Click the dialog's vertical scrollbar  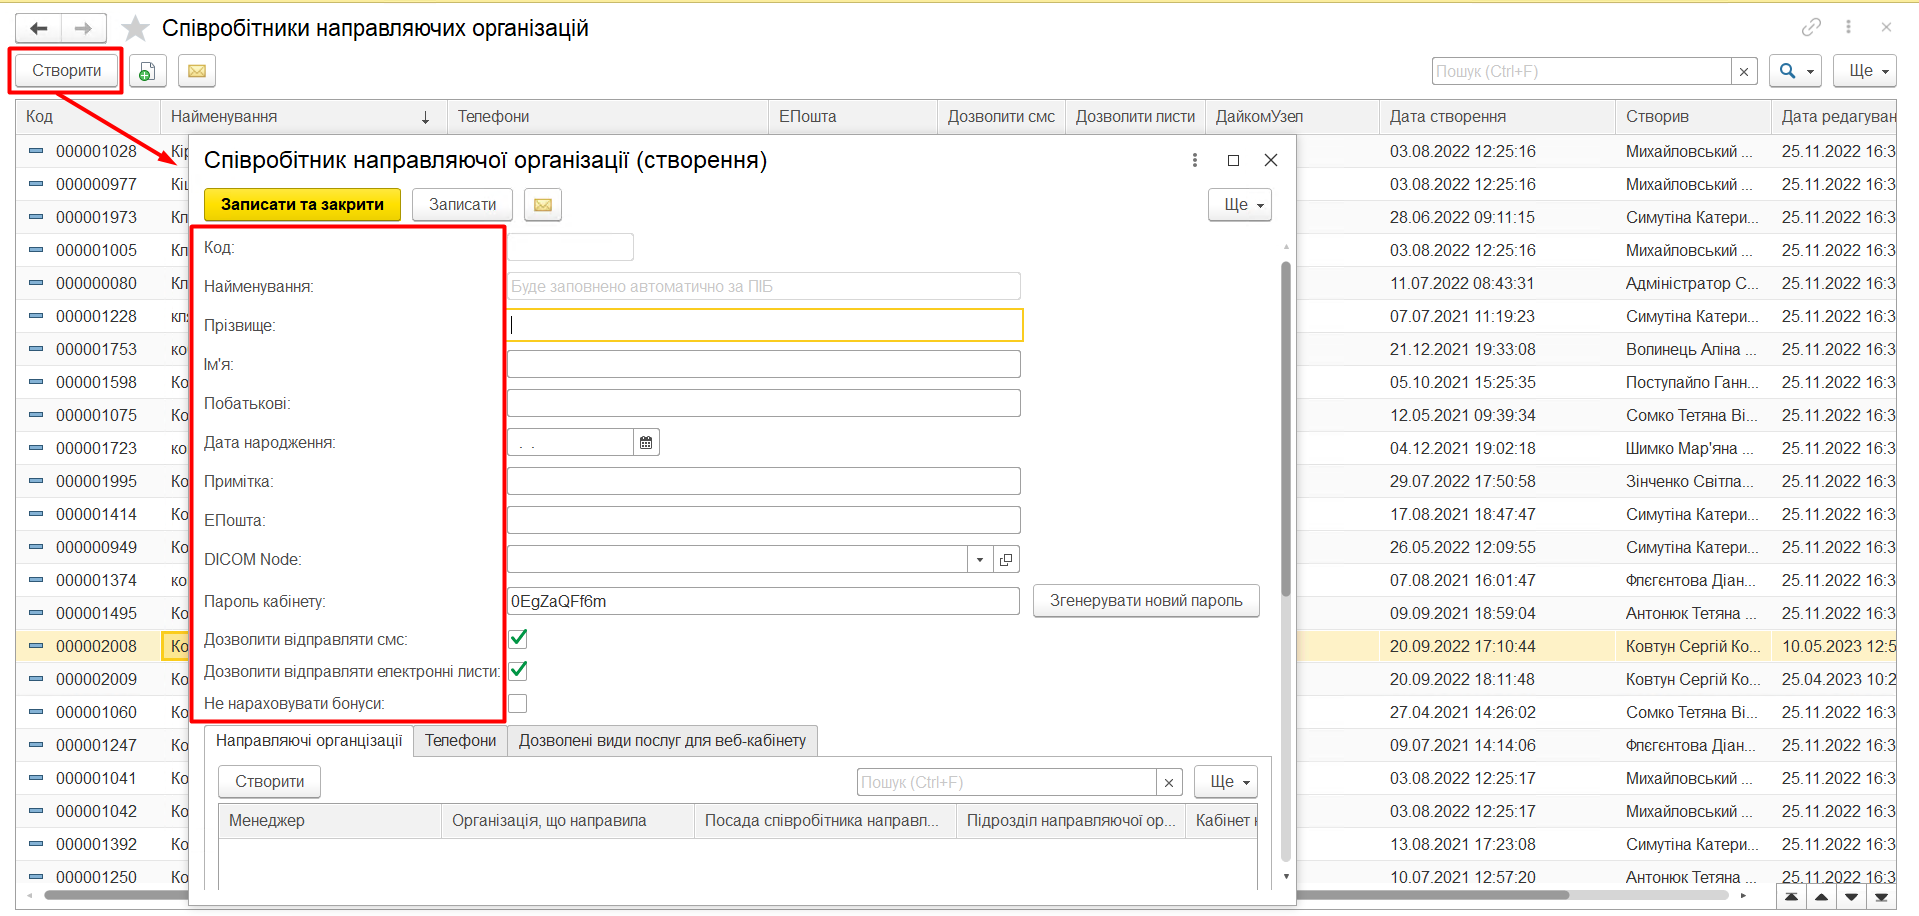pyautogui.click(x=1286, y=430)
